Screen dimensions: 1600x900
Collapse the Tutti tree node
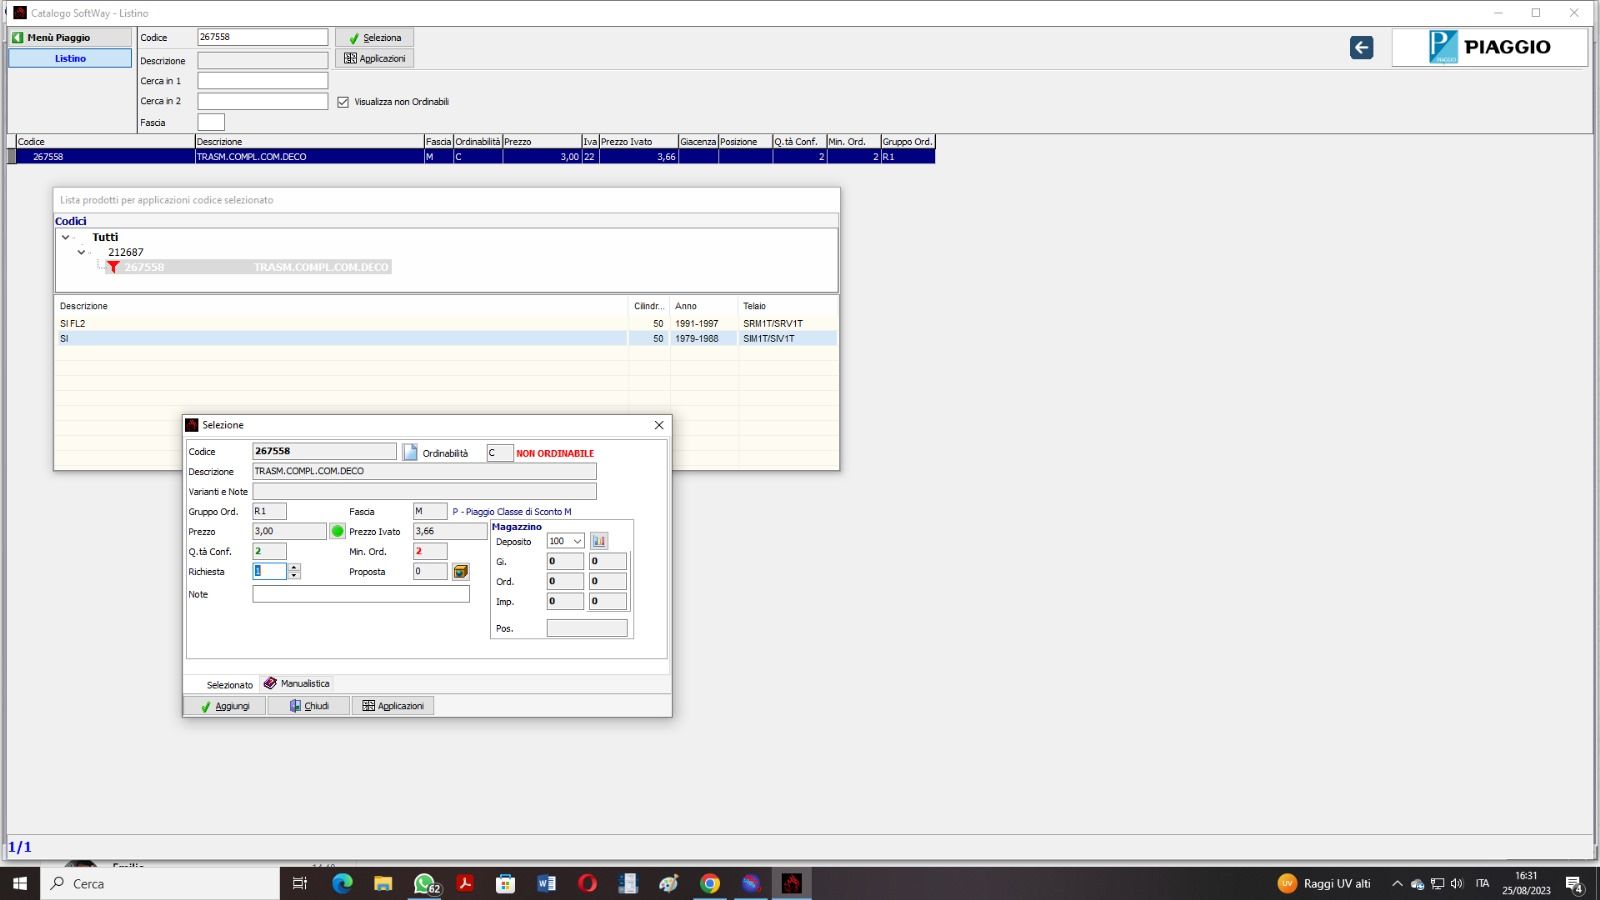(66, 237)
